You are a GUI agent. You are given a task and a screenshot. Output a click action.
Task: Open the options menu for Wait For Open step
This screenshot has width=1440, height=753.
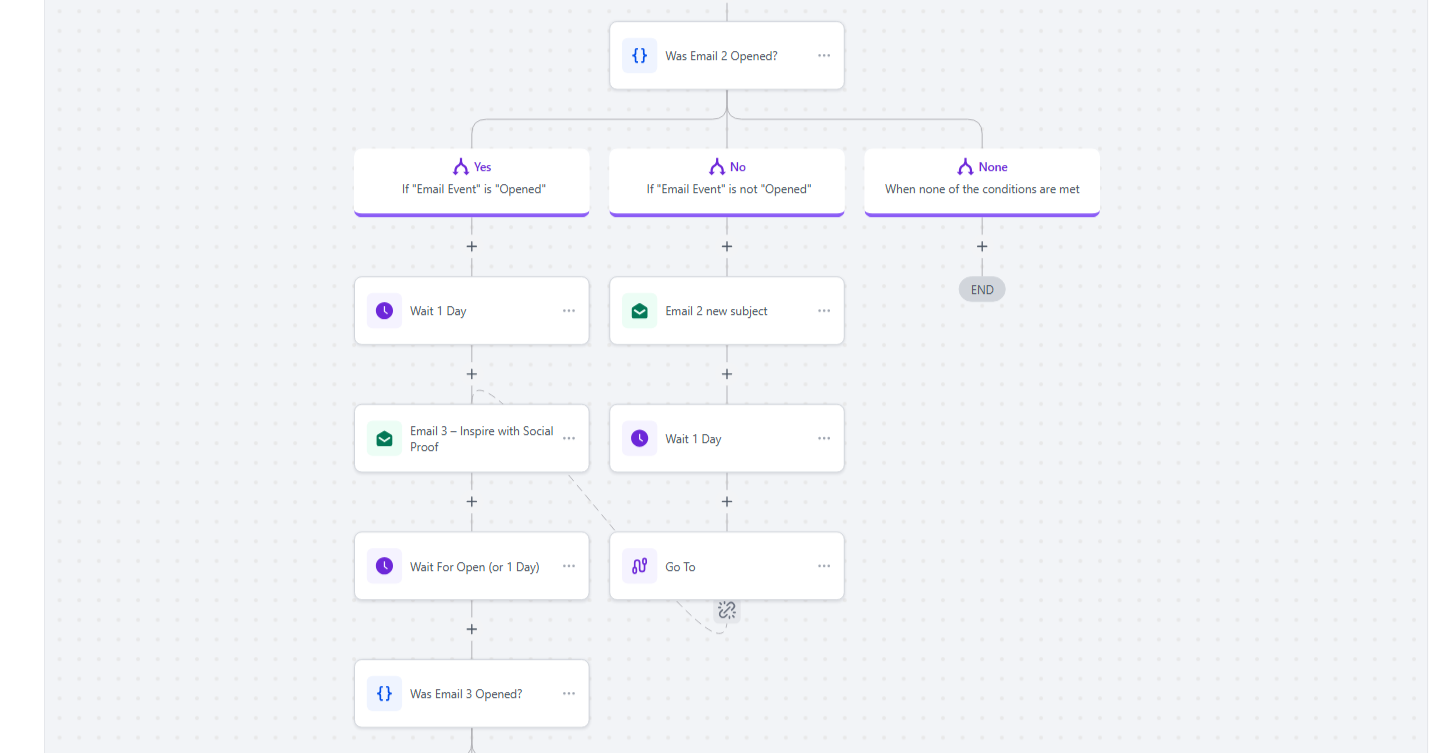click(x=569, y=567)
